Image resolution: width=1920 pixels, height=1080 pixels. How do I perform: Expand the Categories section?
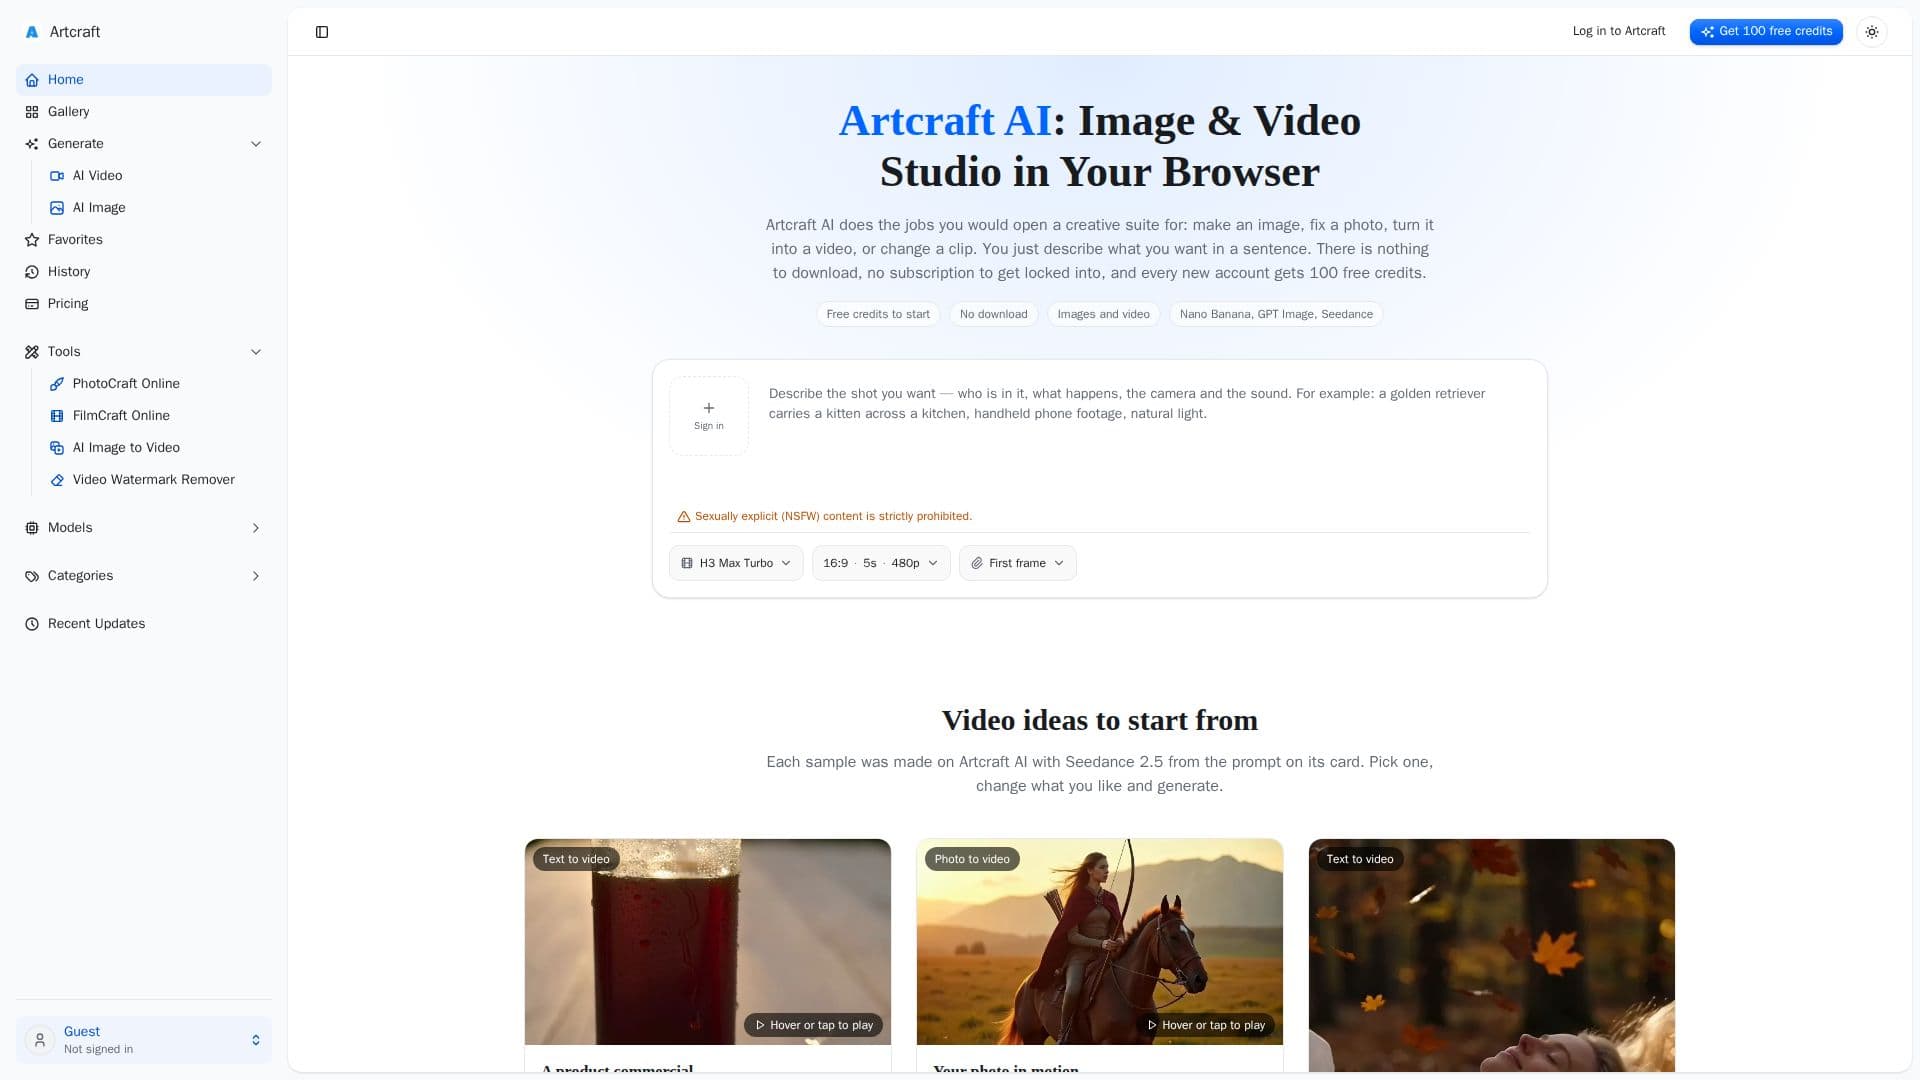144,576
